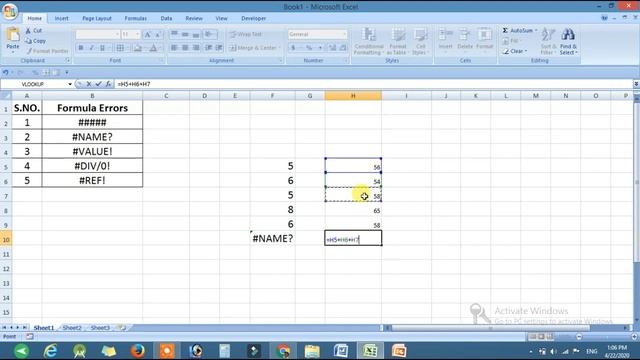Click the Decrease Indent icon
This screenshot has width=640, height=360.
209,48
